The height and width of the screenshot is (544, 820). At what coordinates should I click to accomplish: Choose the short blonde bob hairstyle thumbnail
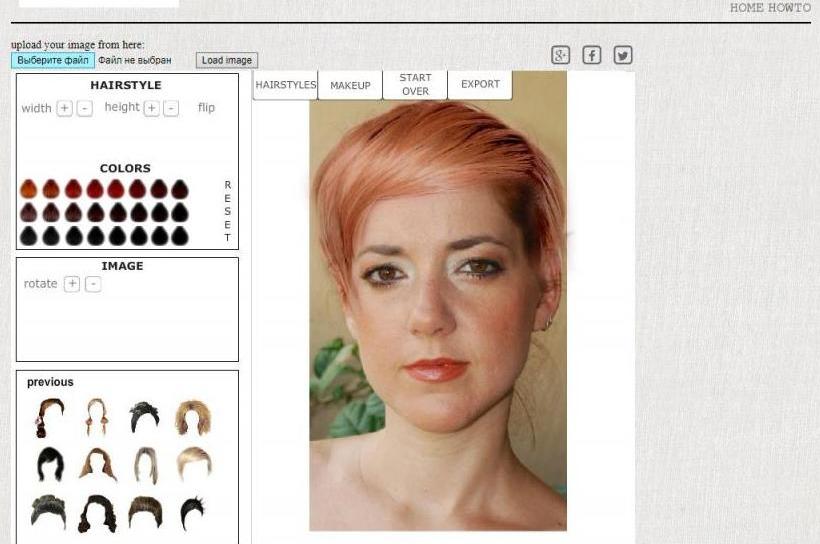tap(195, 463)
